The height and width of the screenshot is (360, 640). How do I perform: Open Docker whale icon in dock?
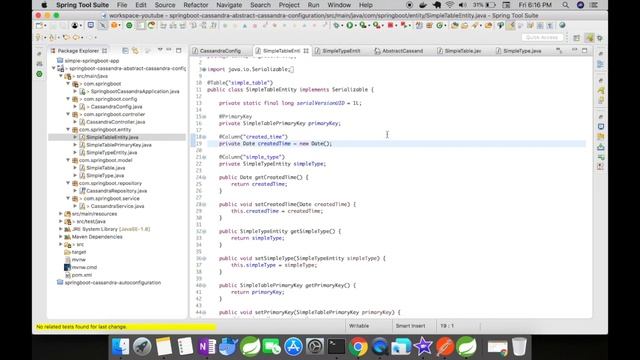point(228,347)
